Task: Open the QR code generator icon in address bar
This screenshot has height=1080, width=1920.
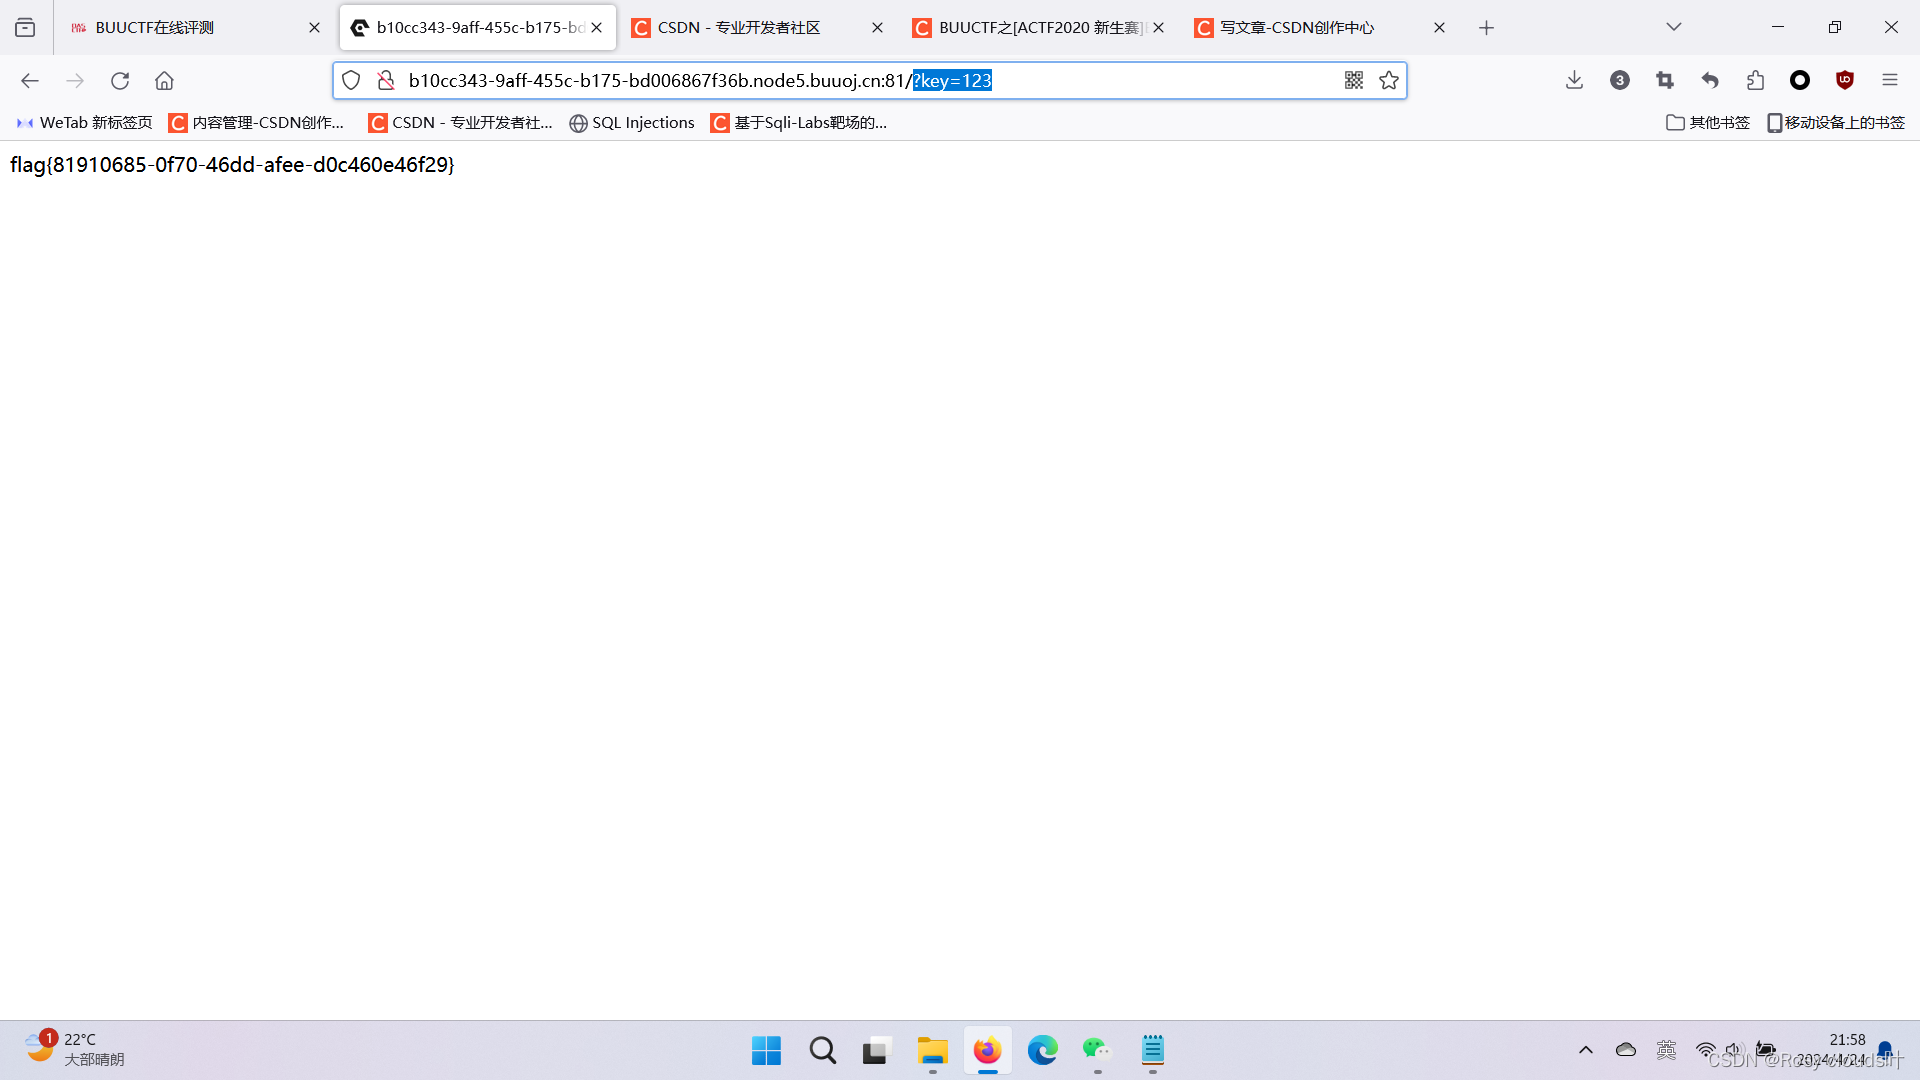Action: click(1354, 81)
